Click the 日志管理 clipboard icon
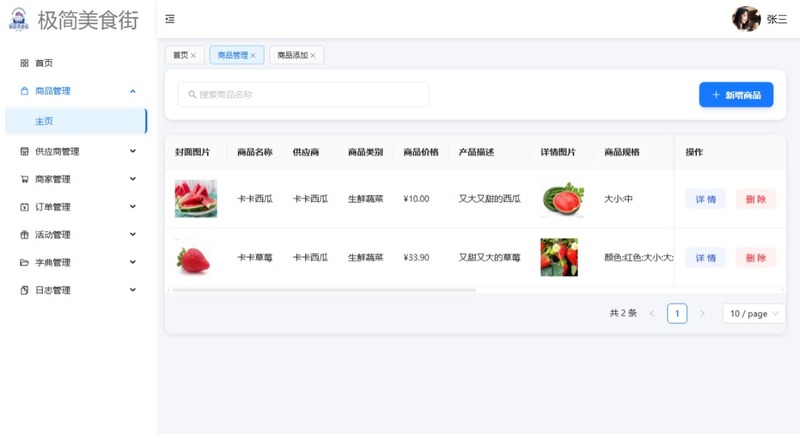Screen dimensions: 800x434 tap(24, 290)
